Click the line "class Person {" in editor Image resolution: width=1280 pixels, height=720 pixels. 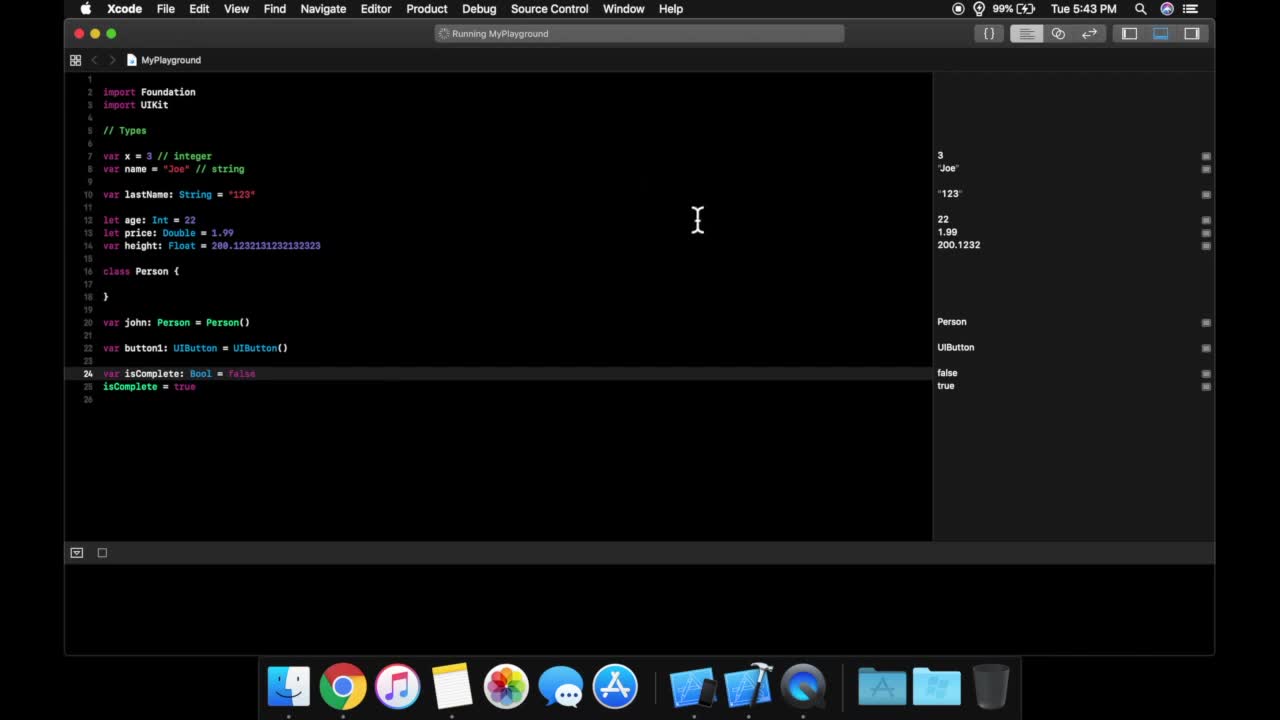141,271
